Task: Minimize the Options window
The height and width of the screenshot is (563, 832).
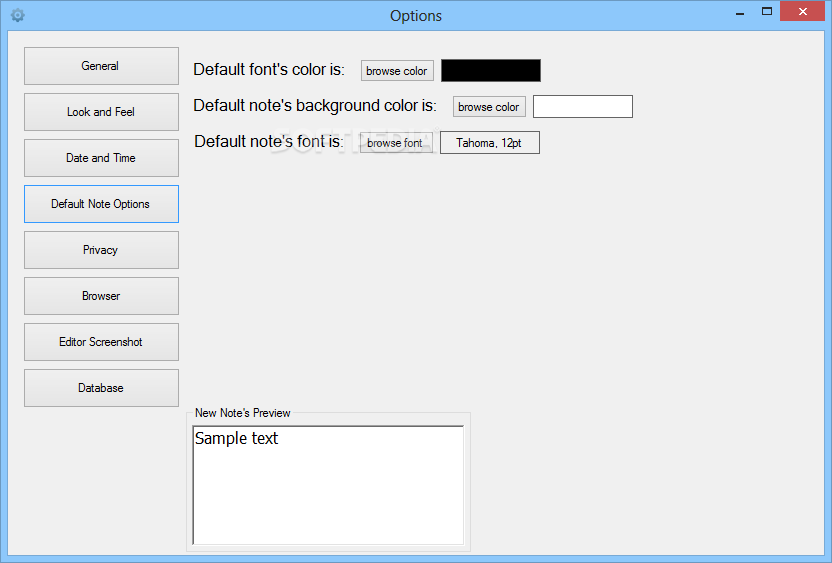Action: 740,13
